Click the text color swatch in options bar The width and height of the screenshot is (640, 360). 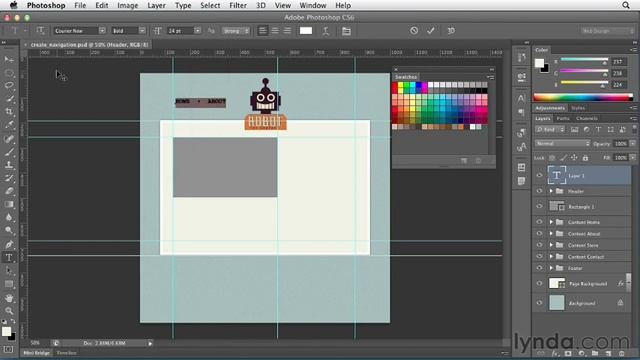[306, 31]
